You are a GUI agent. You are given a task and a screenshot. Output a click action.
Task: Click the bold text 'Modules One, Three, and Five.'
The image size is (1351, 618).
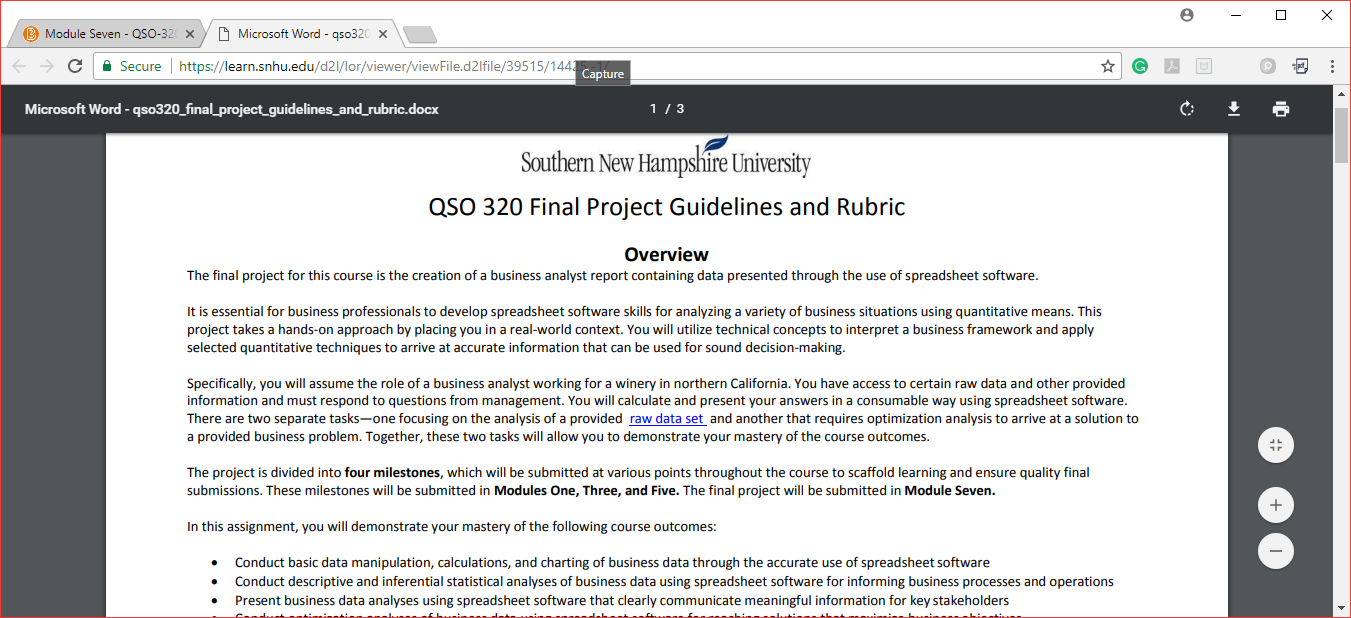point(586,491)
